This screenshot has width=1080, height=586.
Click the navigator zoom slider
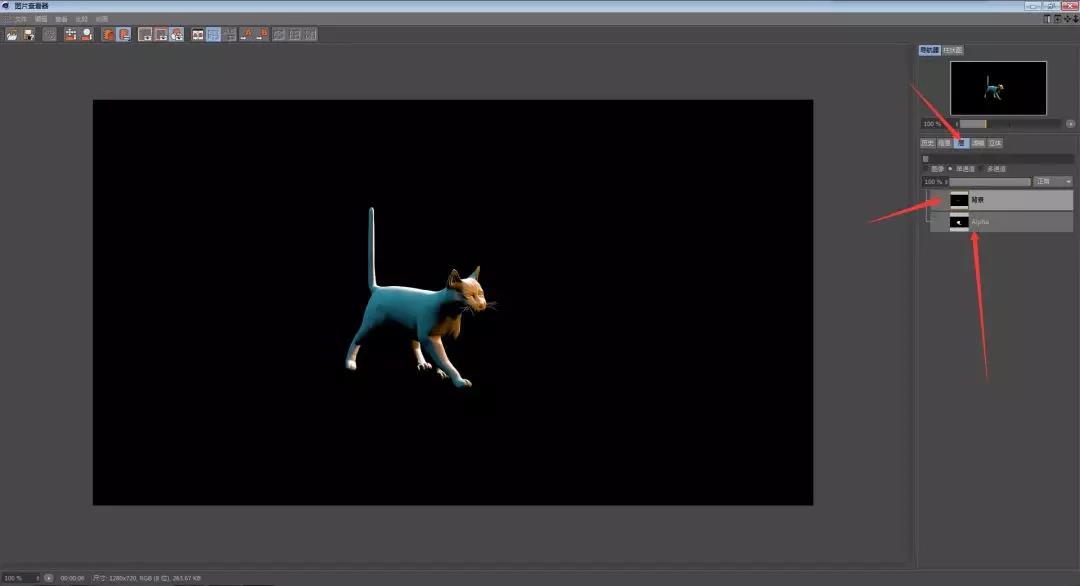point(1008,124)
